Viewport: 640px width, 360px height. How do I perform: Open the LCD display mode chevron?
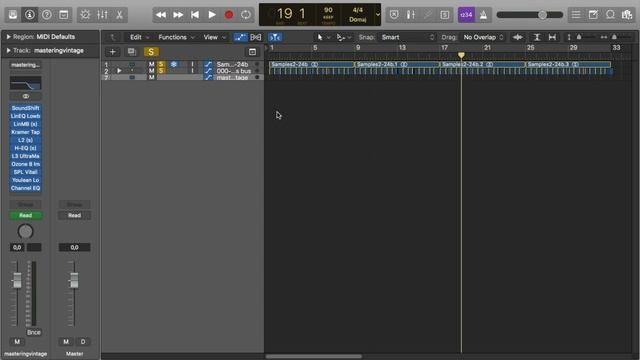pos(378,15)
